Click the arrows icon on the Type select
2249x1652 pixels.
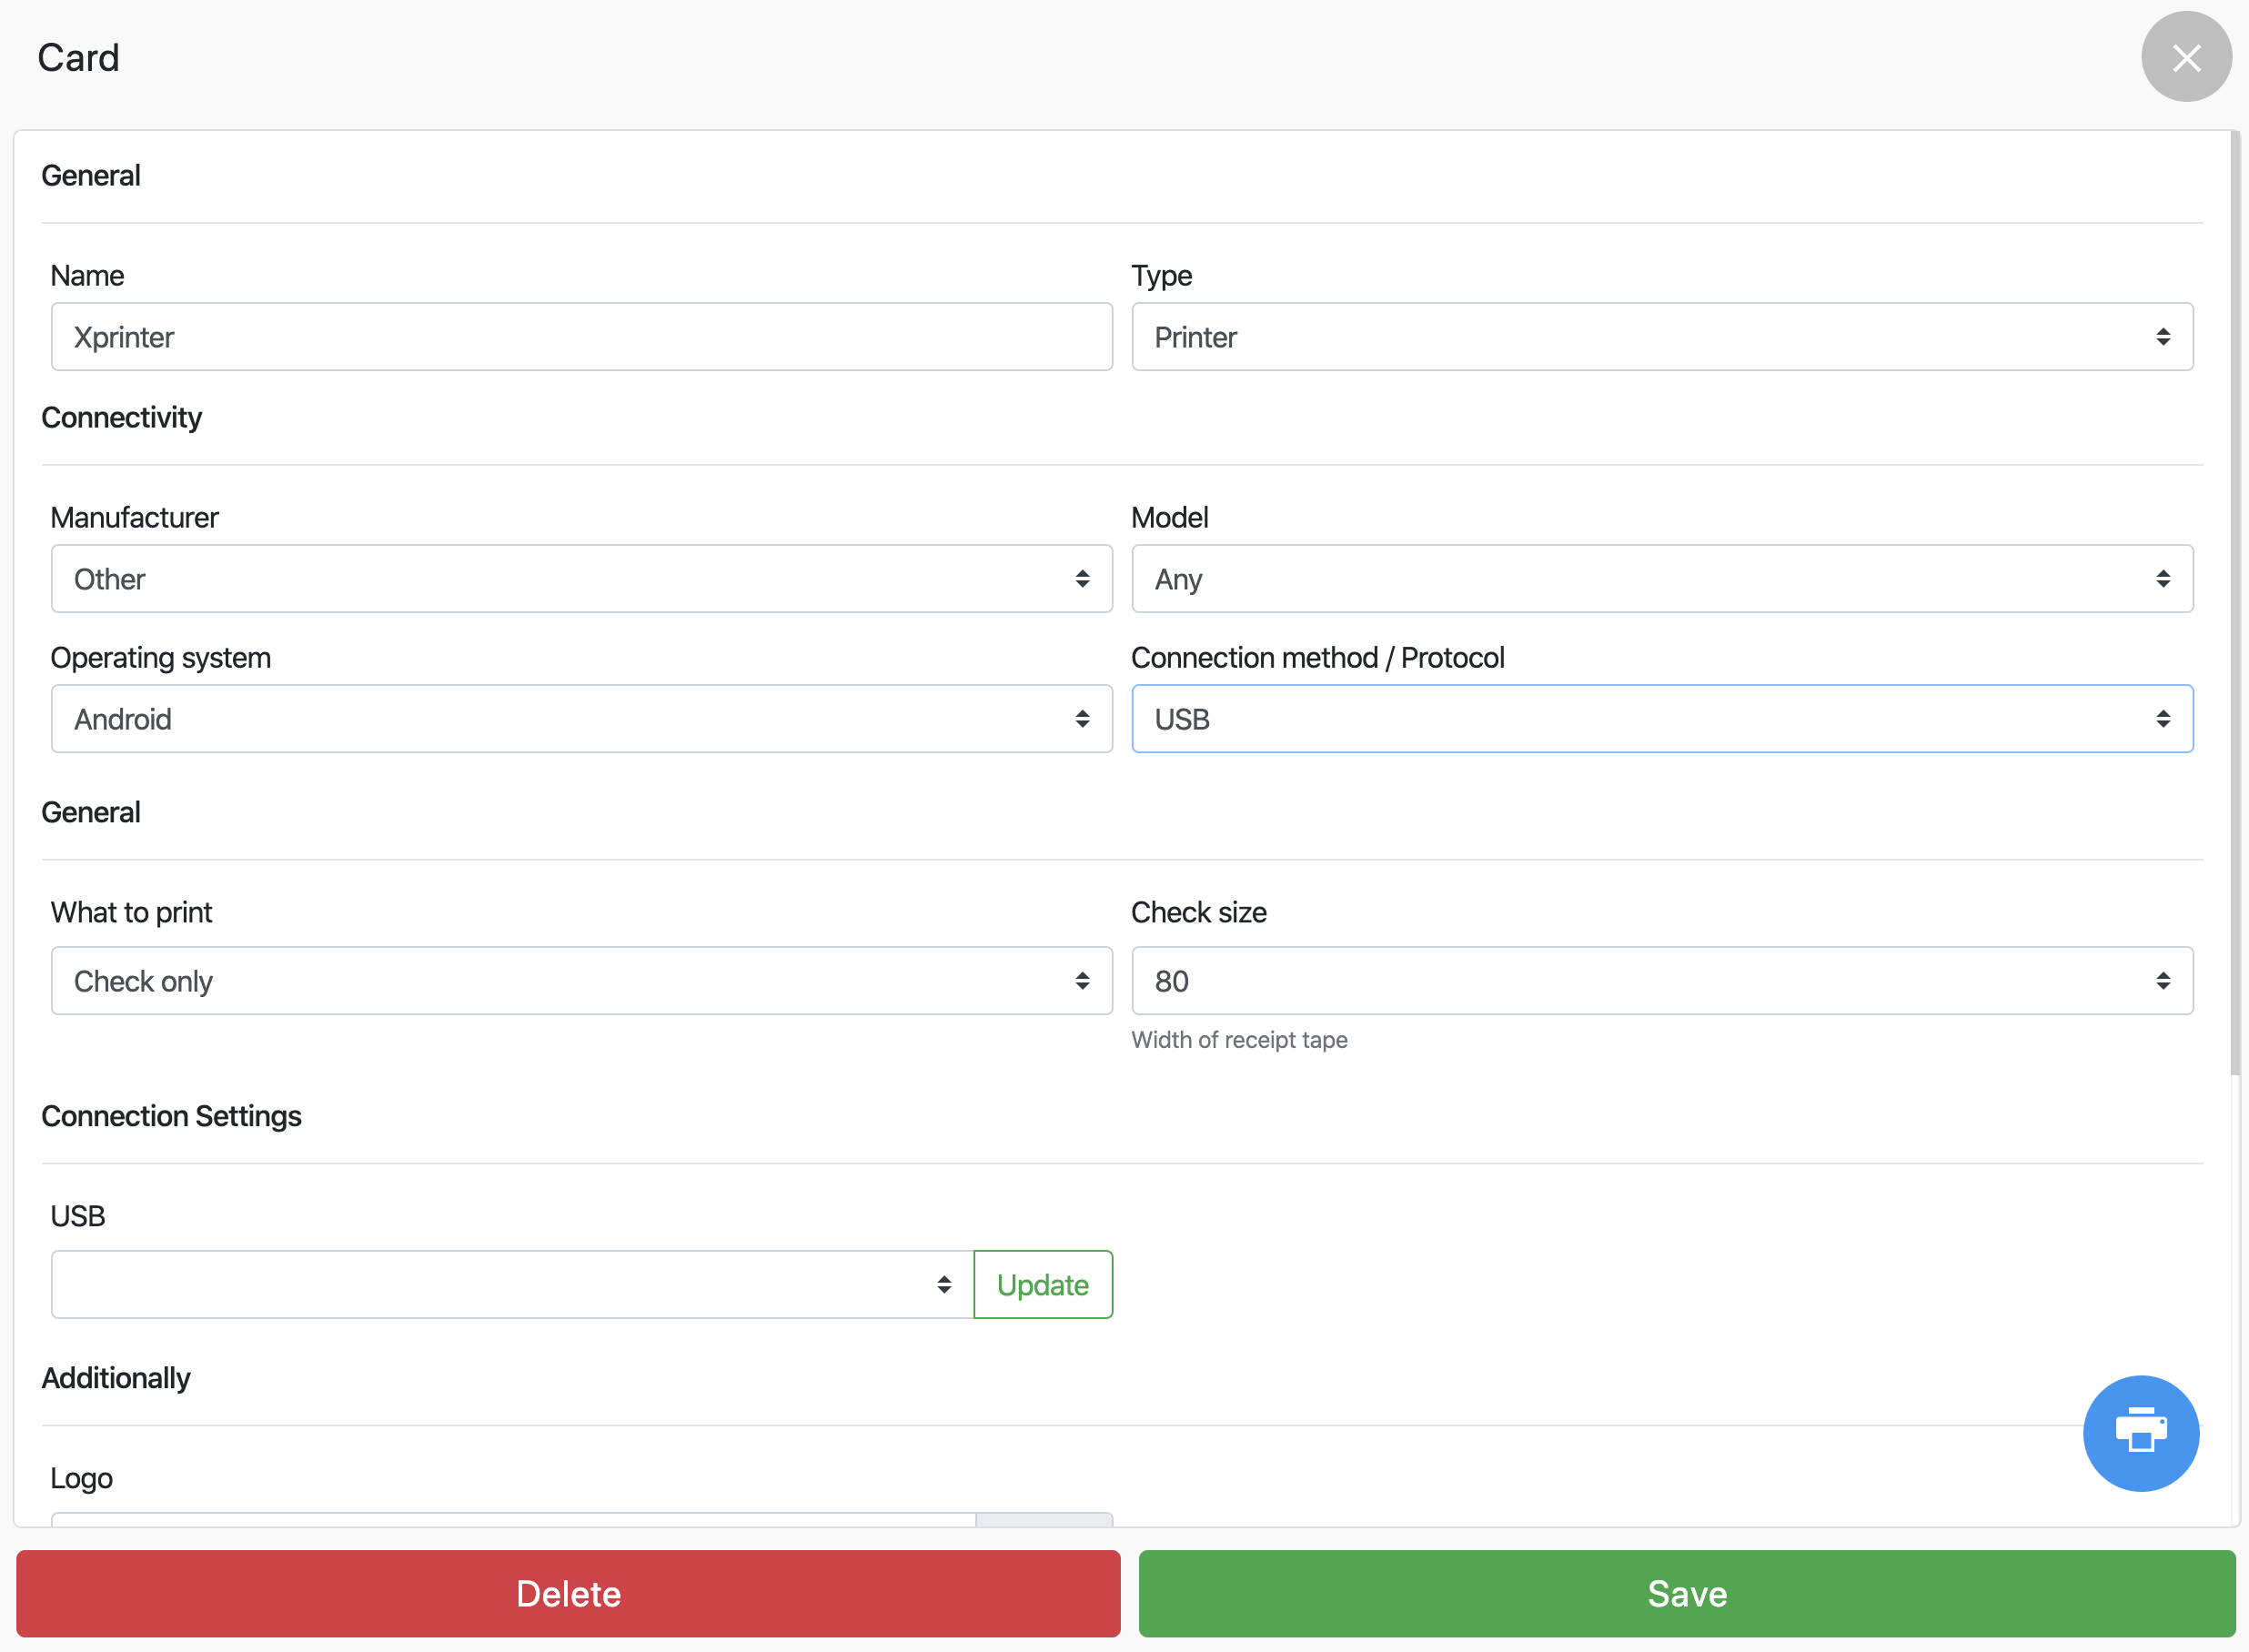(x=2163, y=337)
